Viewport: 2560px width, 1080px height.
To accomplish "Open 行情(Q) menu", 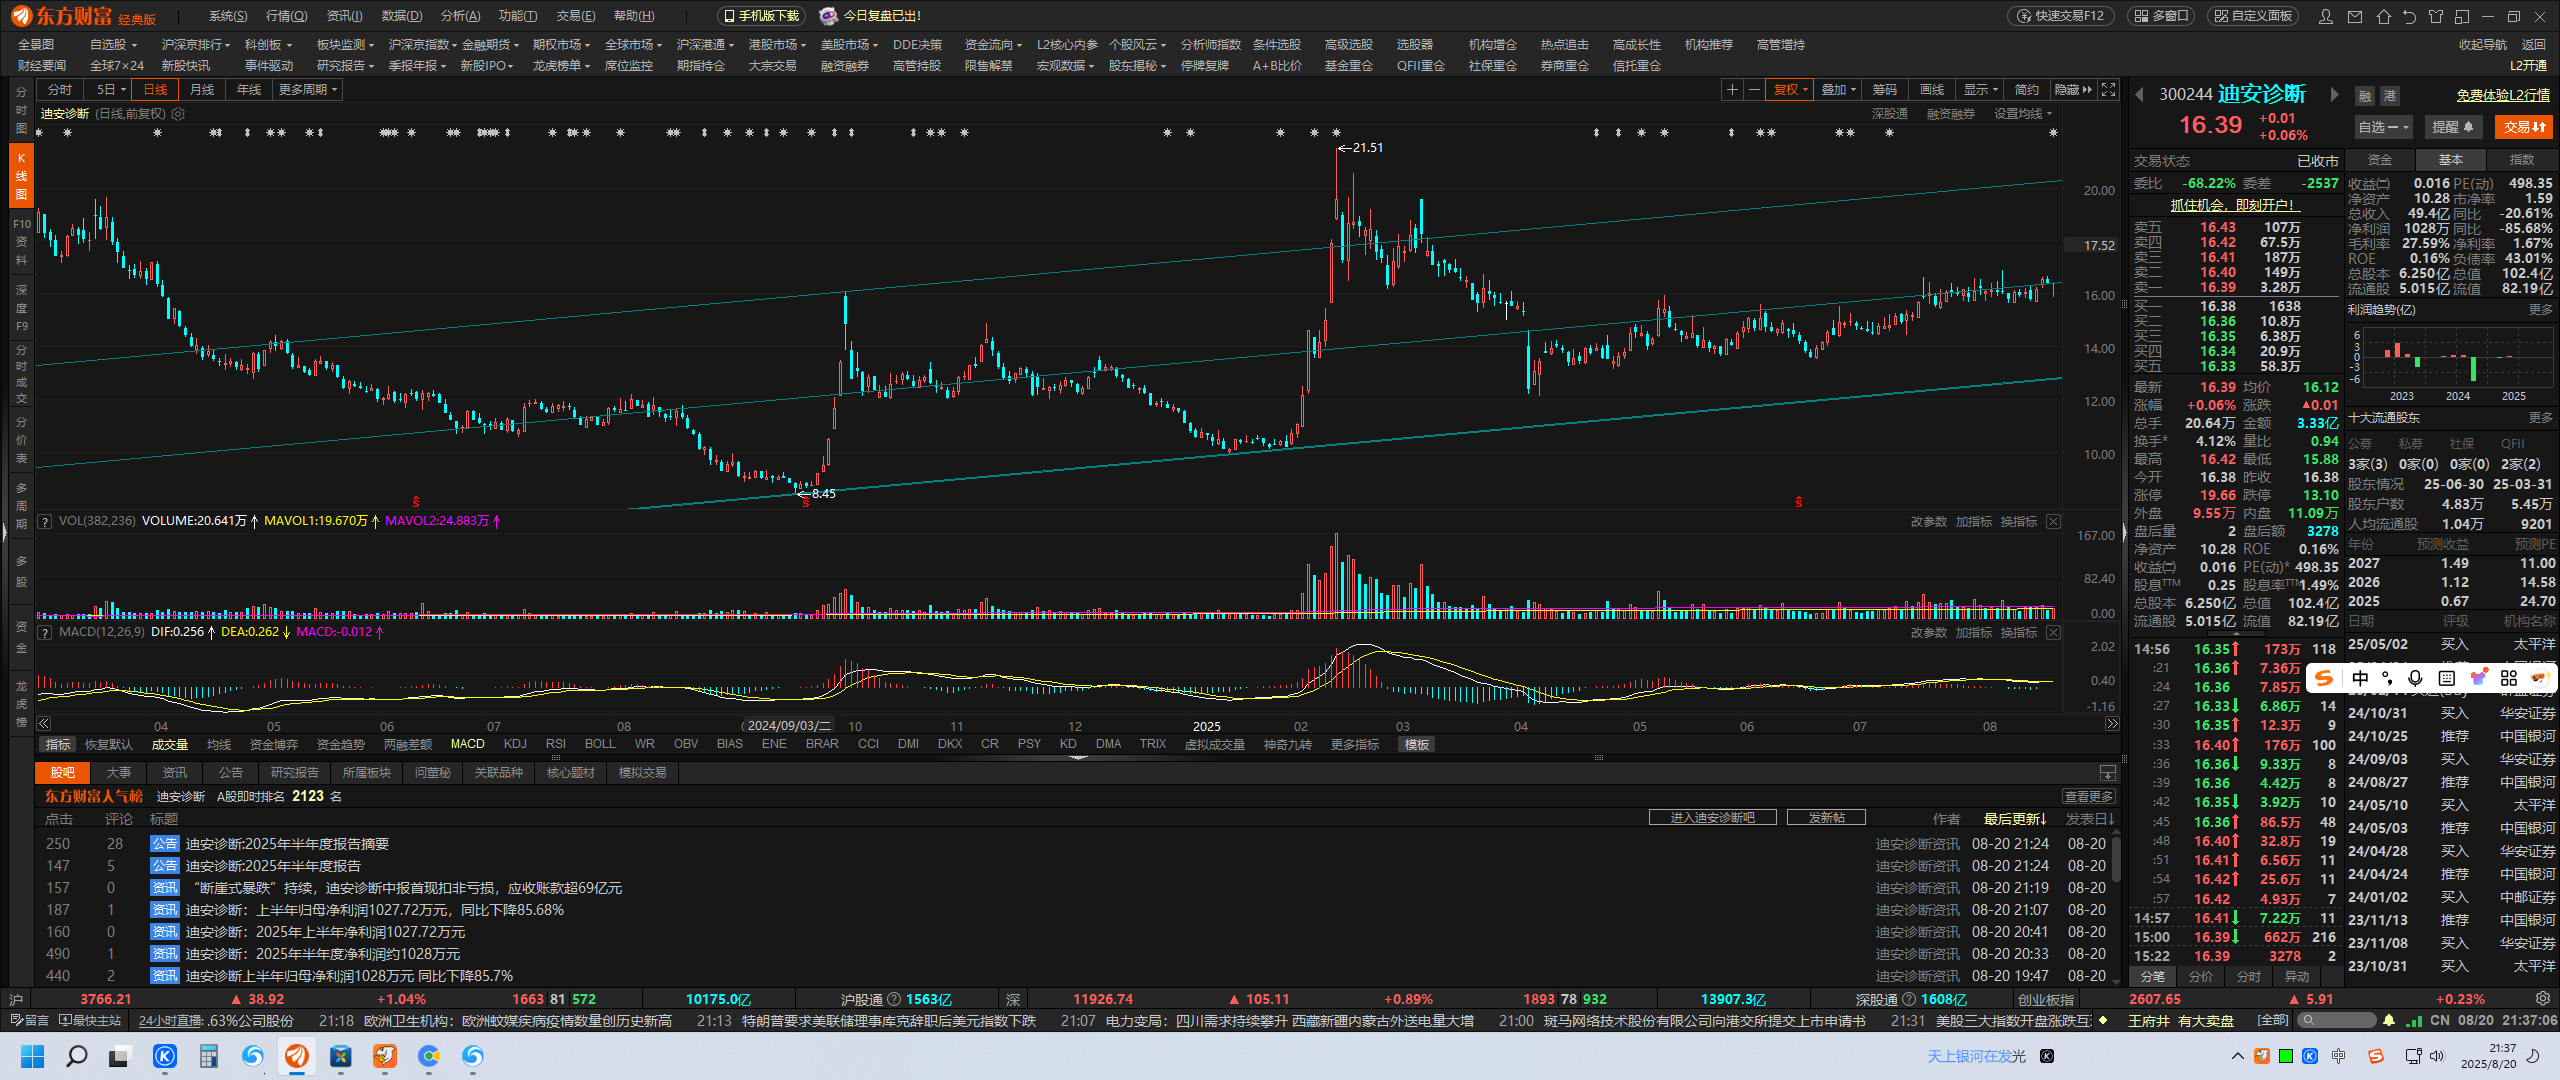I will (286, 16).
